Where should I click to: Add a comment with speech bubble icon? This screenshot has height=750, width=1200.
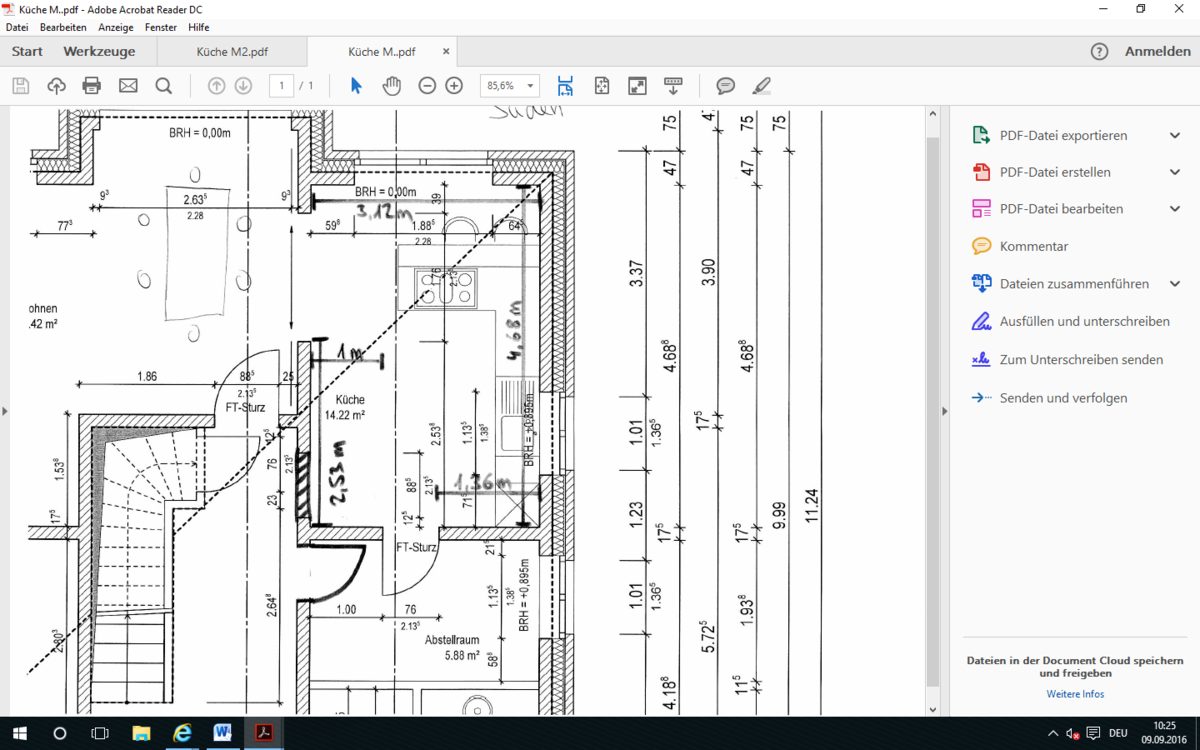(726, 86)
